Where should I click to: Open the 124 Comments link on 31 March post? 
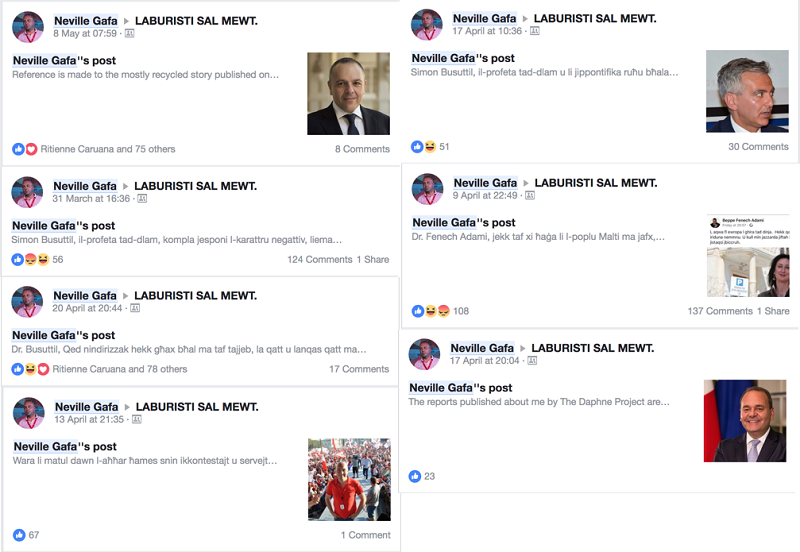tap(320, 260)
